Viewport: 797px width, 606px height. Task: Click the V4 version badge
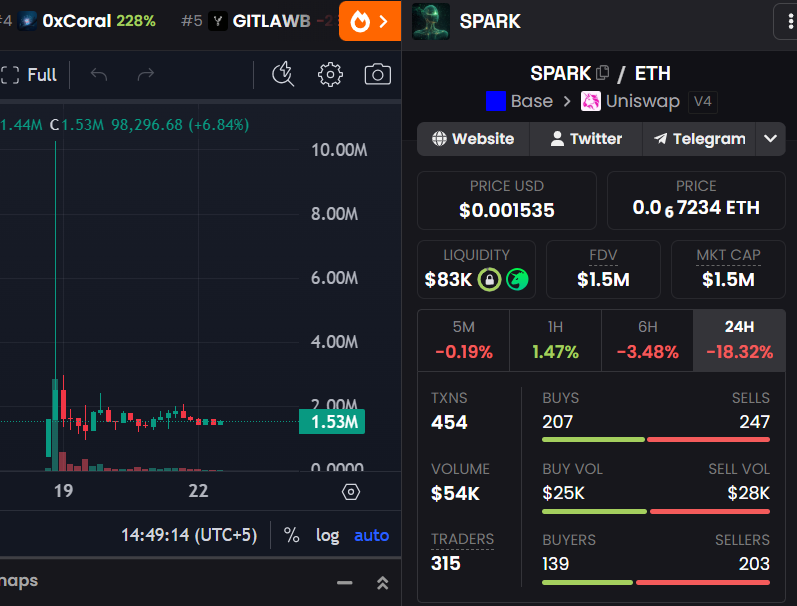click(x=702, y=101)
